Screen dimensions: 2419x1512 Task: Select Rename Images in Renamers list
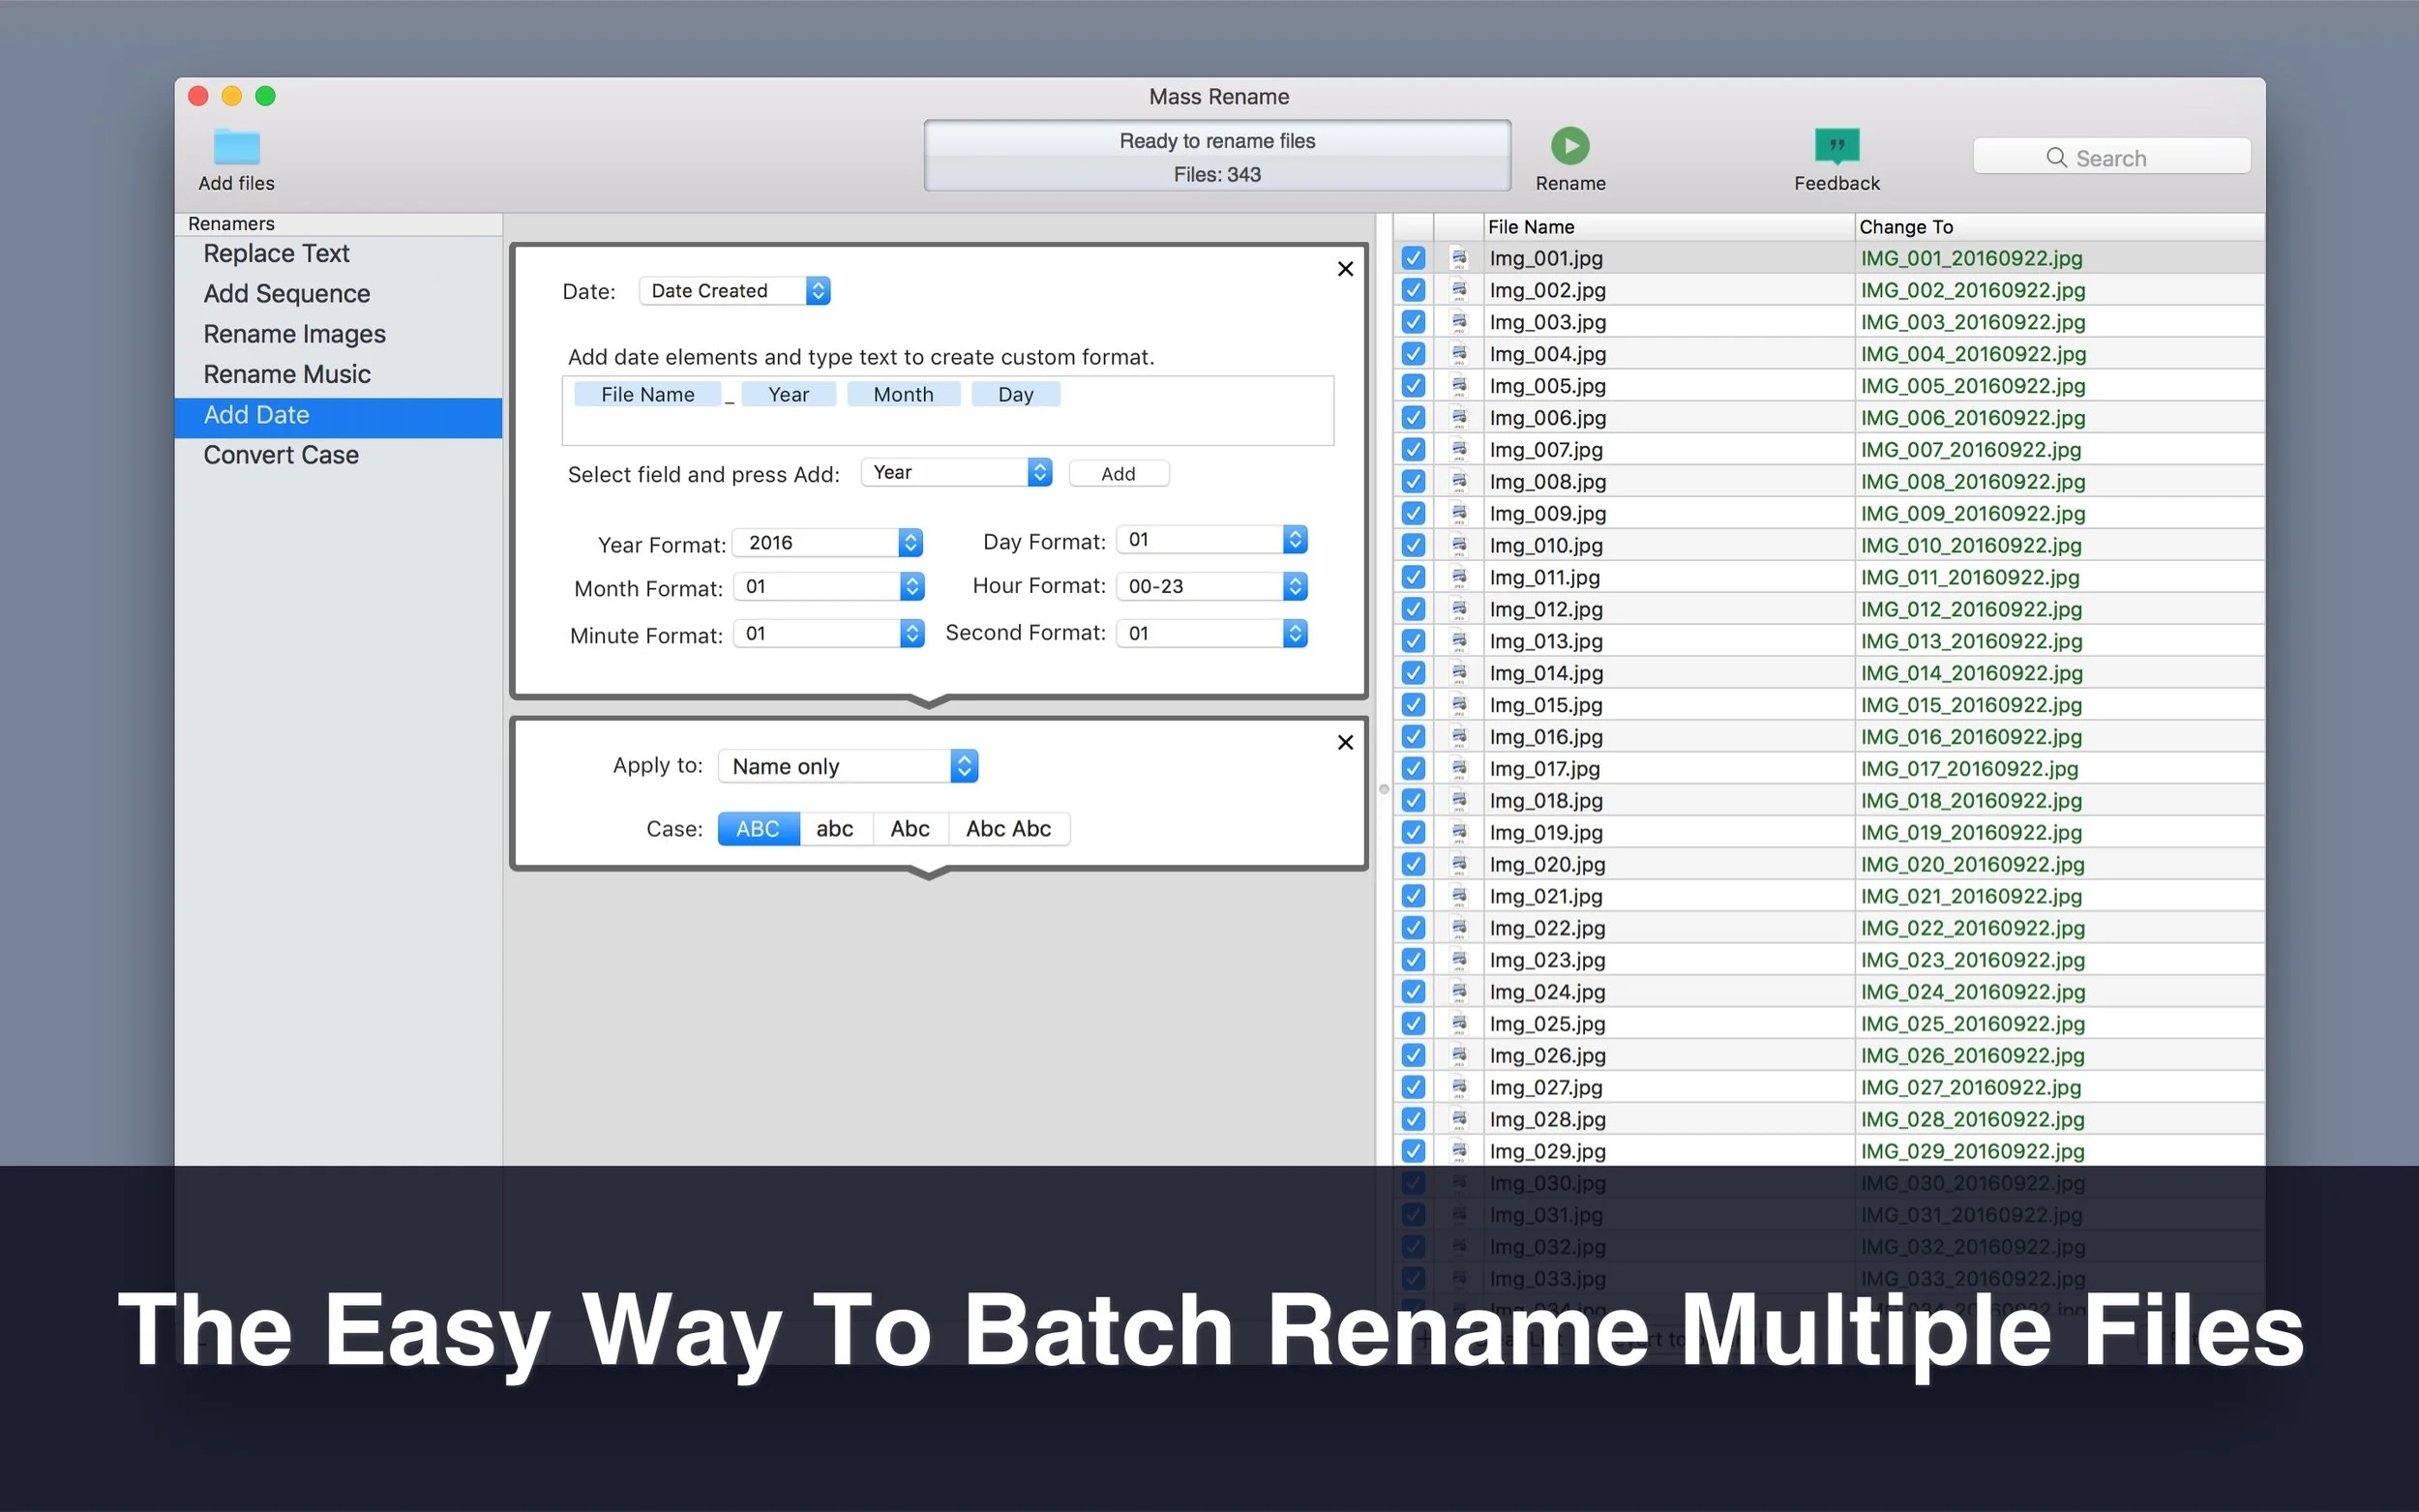(x=294, y=334)
